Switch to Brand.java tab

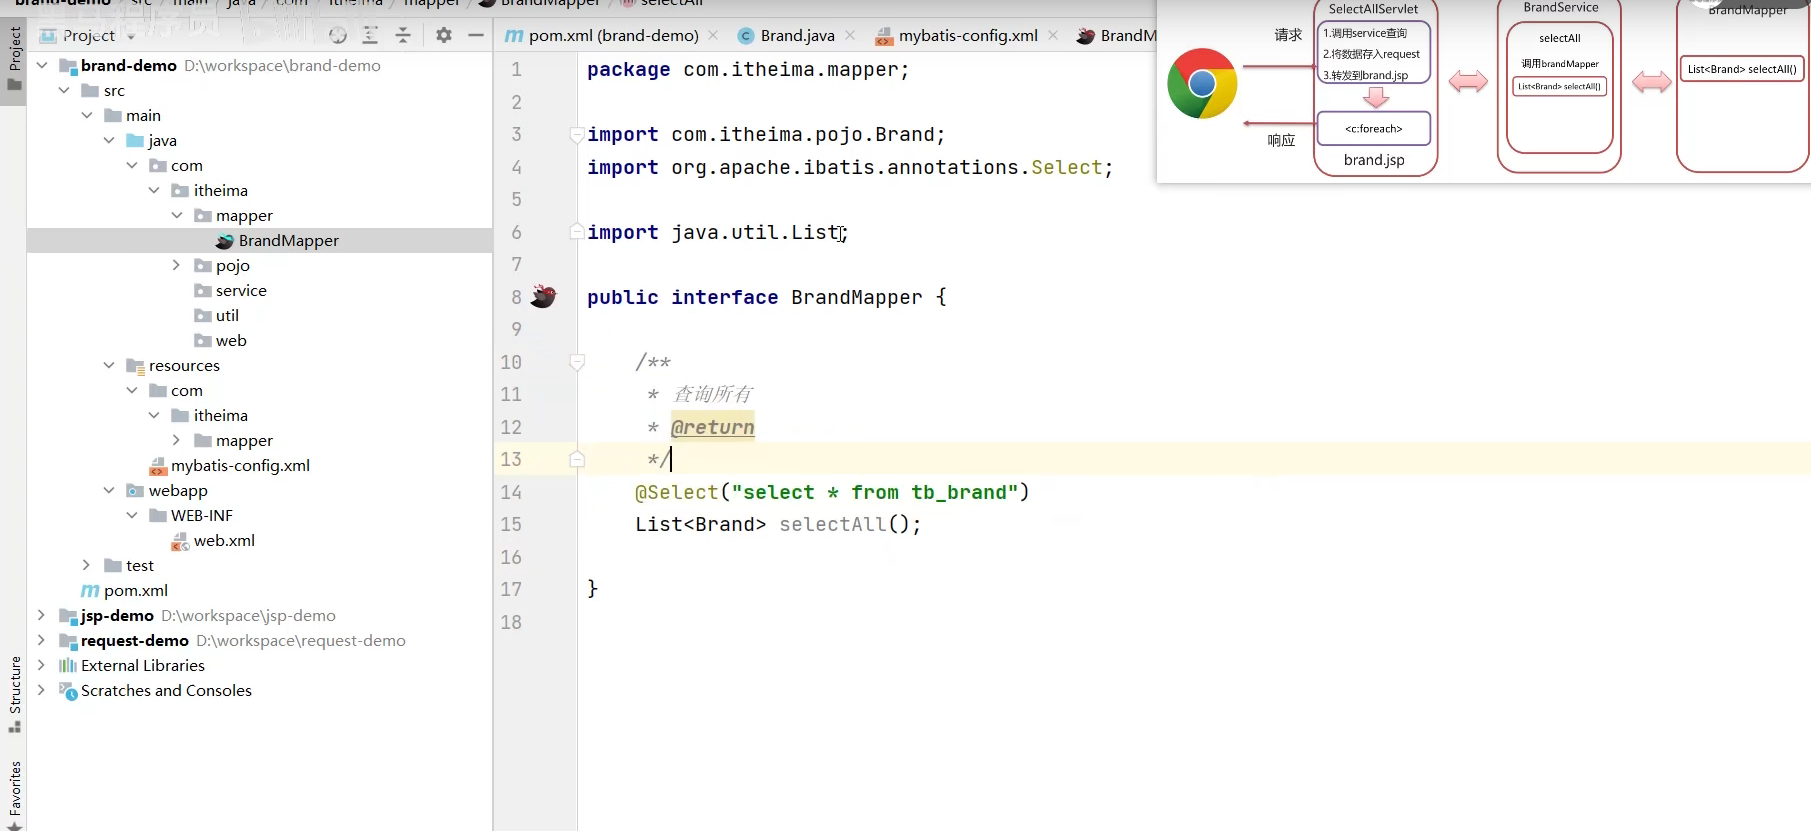coord(786,35)
